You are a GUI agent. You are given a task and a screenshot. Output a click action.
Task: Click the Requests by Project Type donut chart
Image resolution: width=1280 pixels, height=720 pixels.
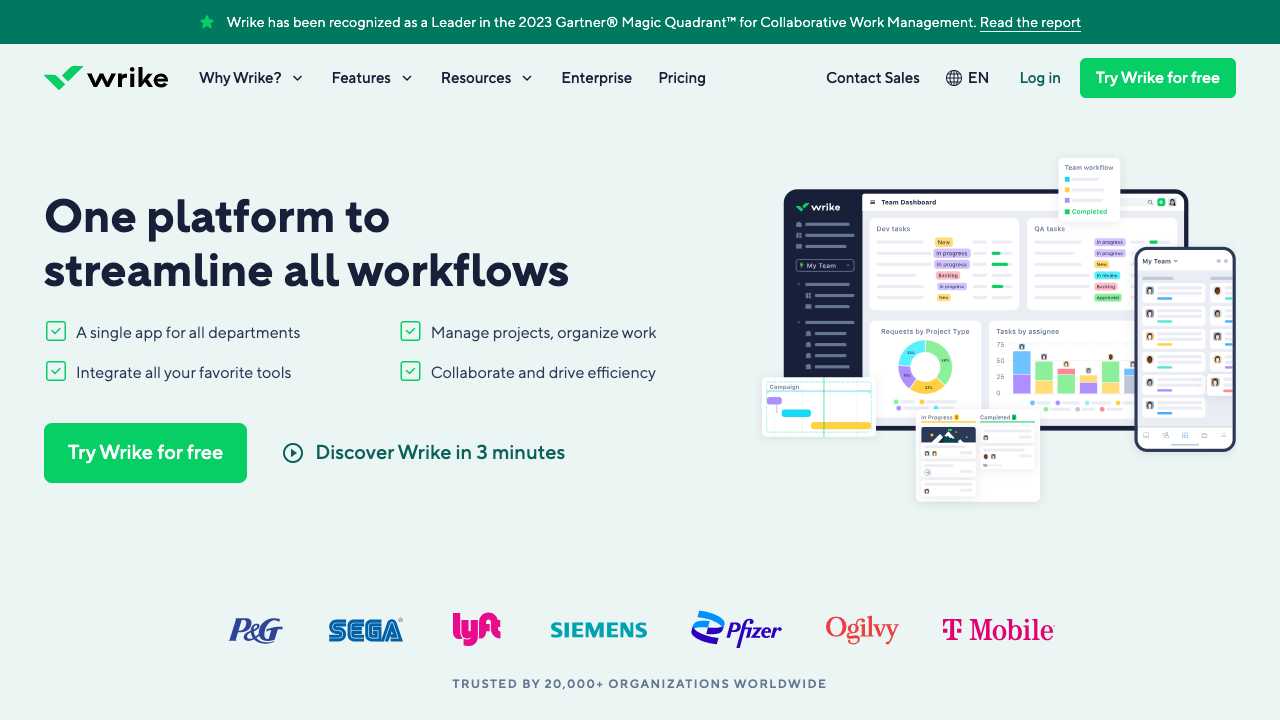point(925,366)
